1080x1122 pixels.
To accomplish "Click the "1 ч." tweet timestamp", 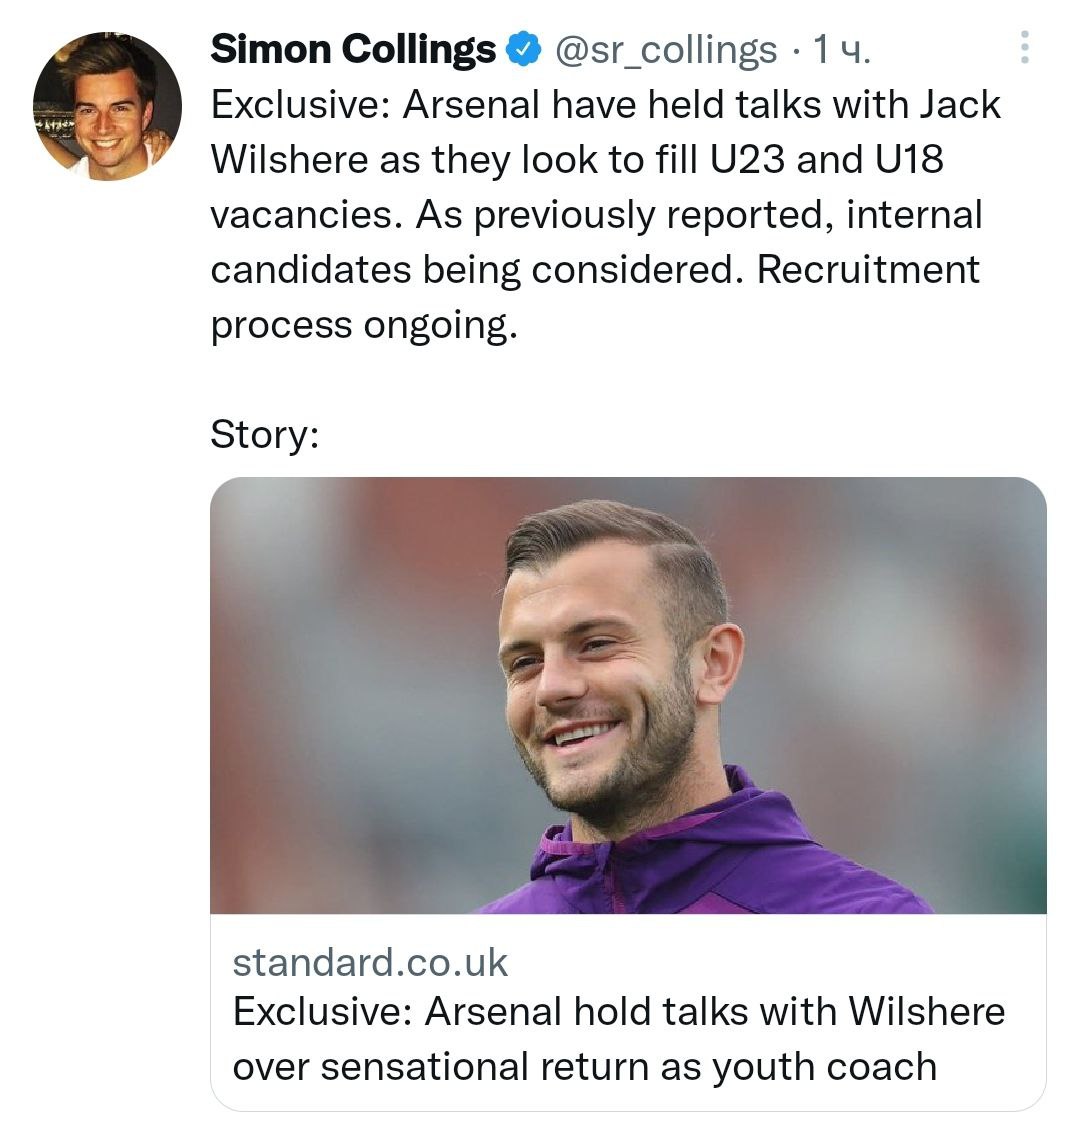I will coord(841,49).
